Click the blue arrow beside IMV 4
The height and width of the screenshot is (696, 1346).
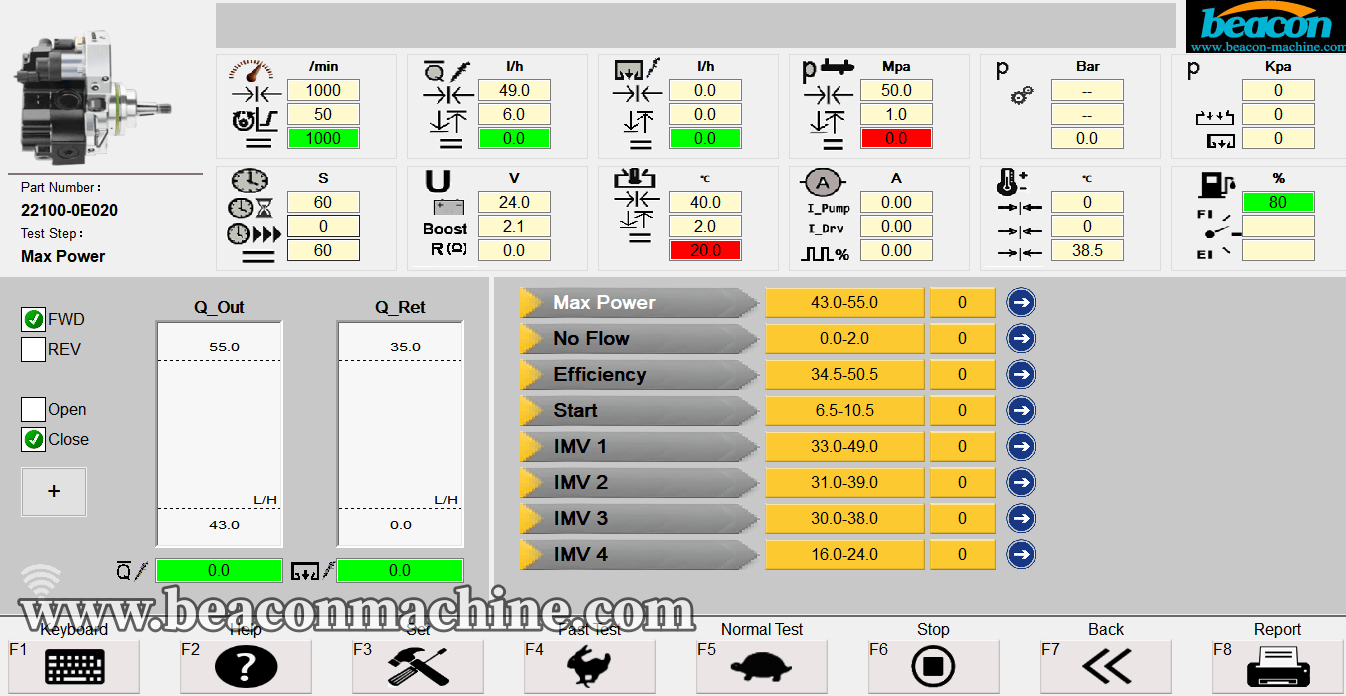1021,555
